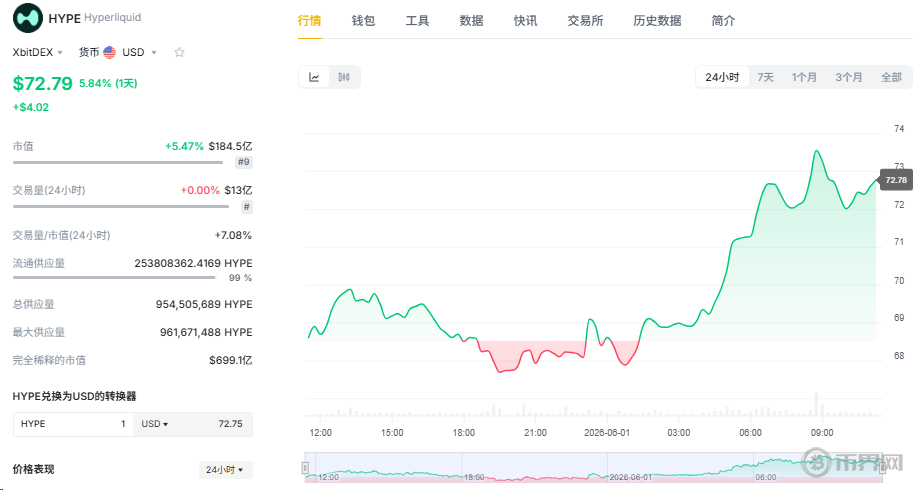Click the HYPE兑换为USD的转换器 heading

[x=75, y=396]
